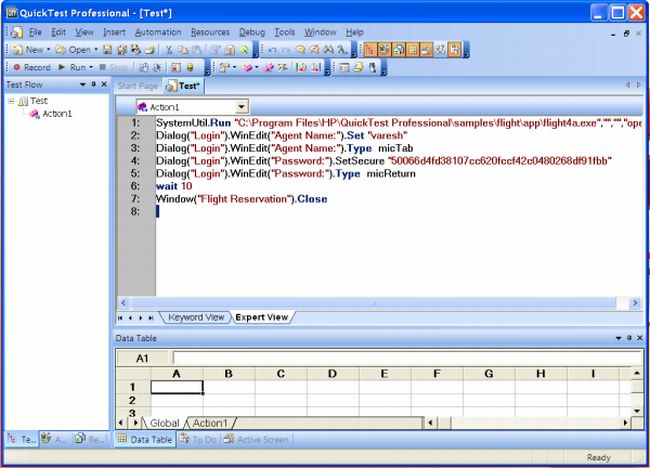650x468 pixels.
Task: Toggle the Data Table pane toolbar icon
Action: pyautogui.click(x=412, y=50)
